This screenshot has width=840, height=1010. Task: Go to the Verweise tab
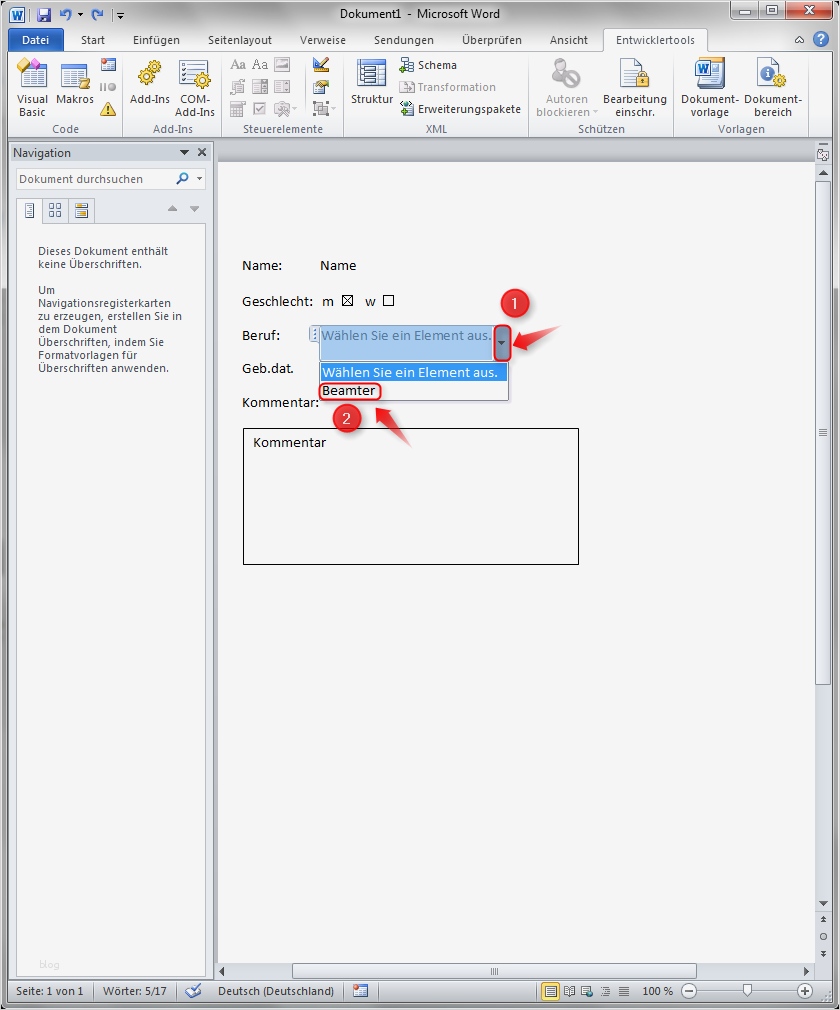(323, 40)
